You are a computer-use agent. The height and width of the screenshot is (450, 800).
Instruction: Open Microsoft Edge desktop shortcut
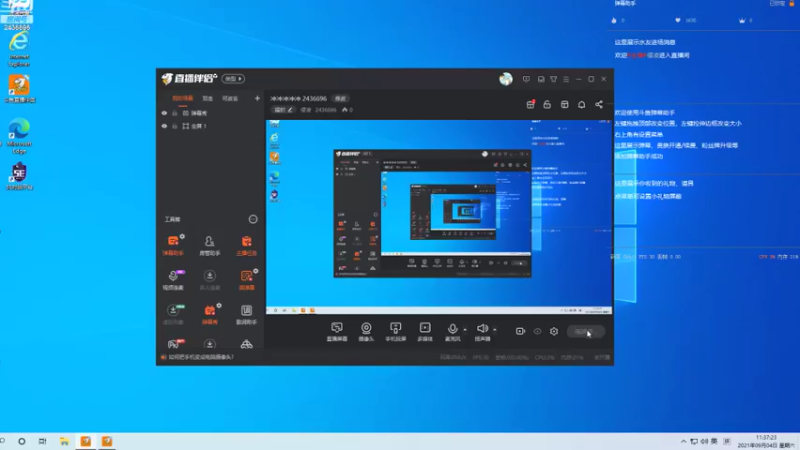click(19, 136)
